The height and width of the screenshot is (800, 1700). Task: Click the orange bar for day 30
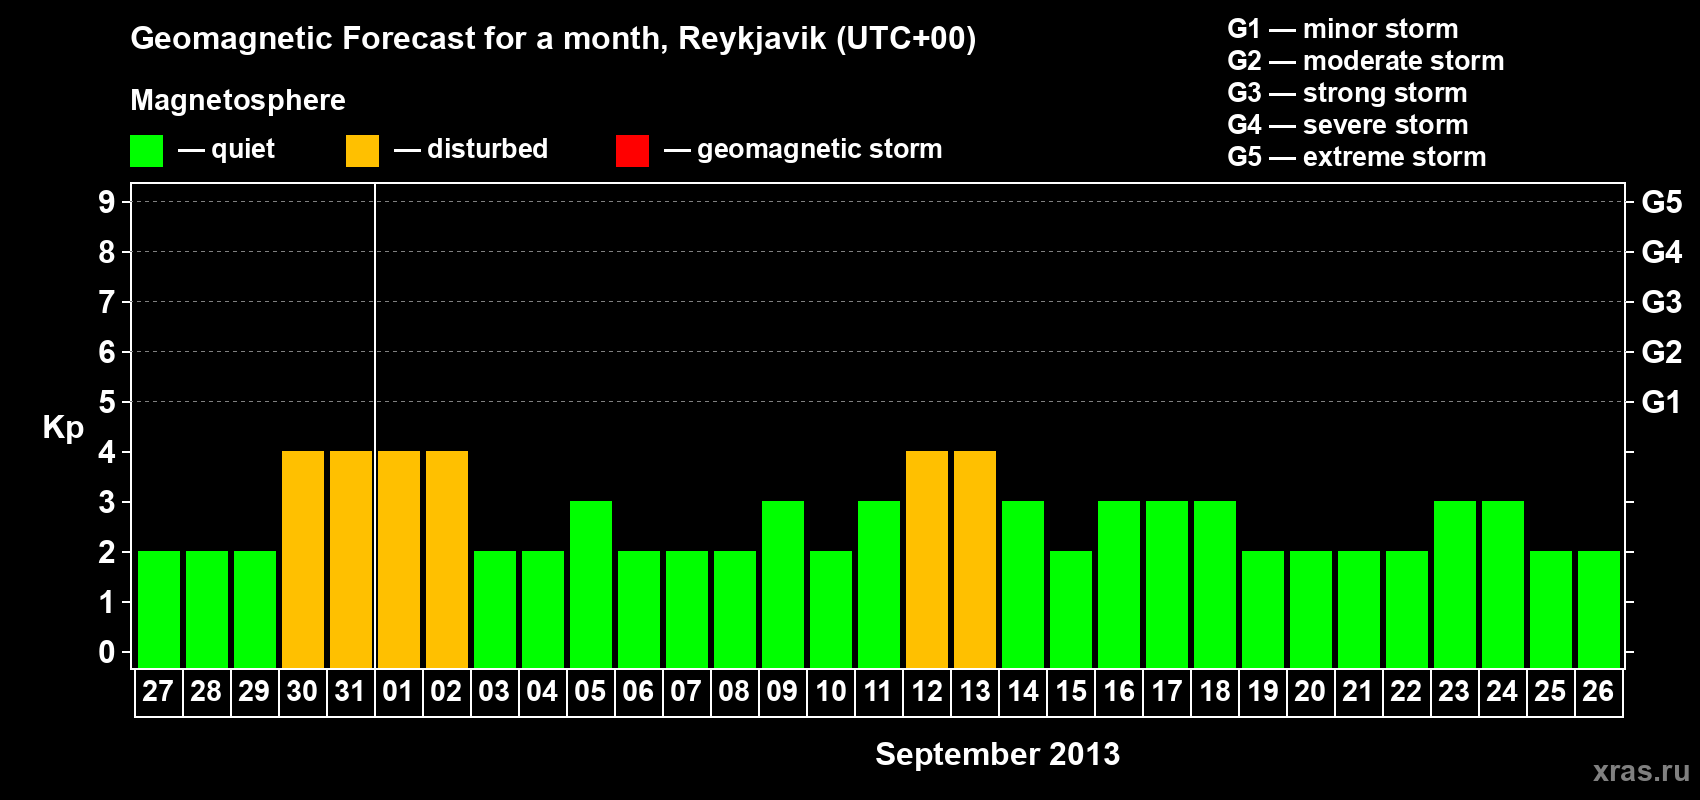pyautogui.click(x=303, y=560)
